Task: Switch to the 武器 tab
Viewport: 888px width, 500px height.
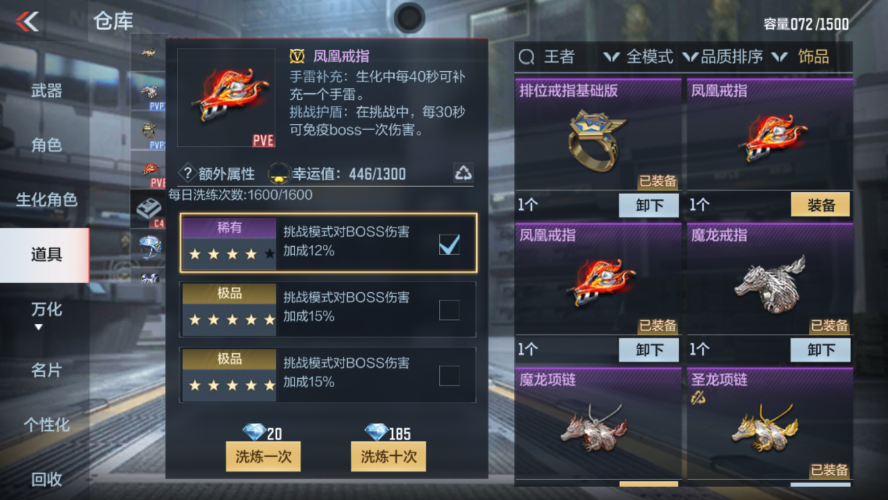Action: [x=46, y=91]
